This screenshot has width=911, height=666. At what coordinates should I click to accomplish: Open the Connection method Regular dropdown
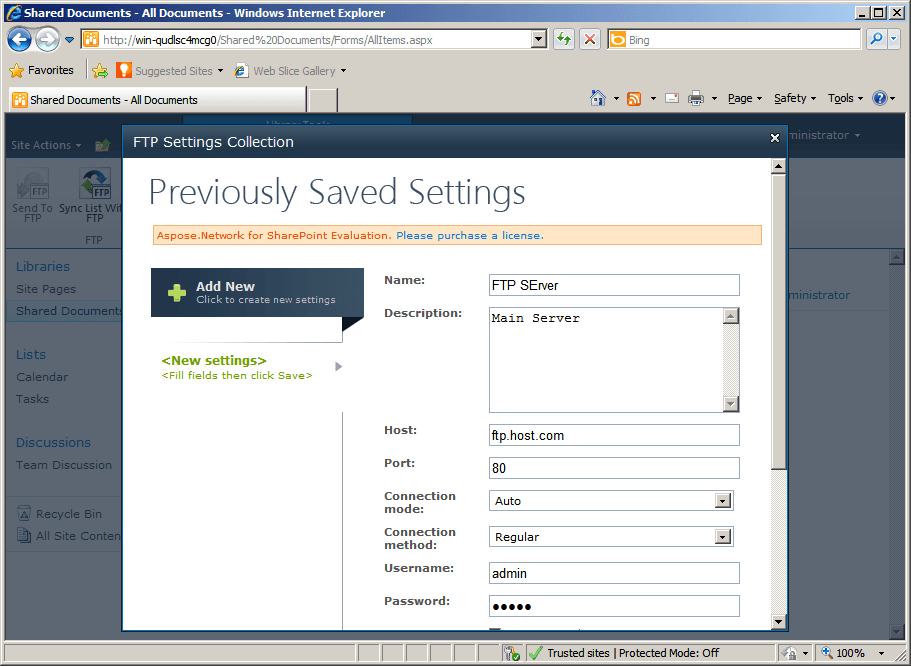(x=611, y=537)
